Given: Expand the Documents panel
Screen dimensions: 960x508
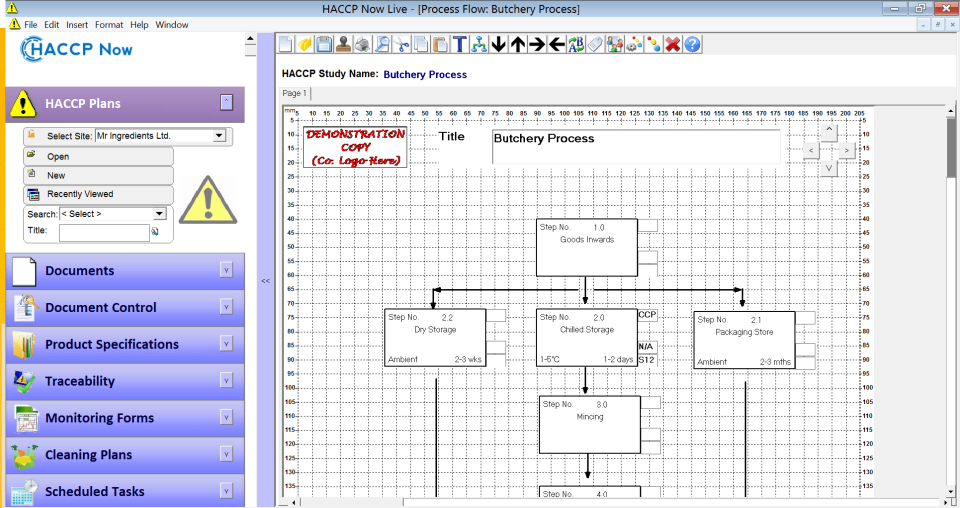Looking at the screenshot, I should point(227,270).
